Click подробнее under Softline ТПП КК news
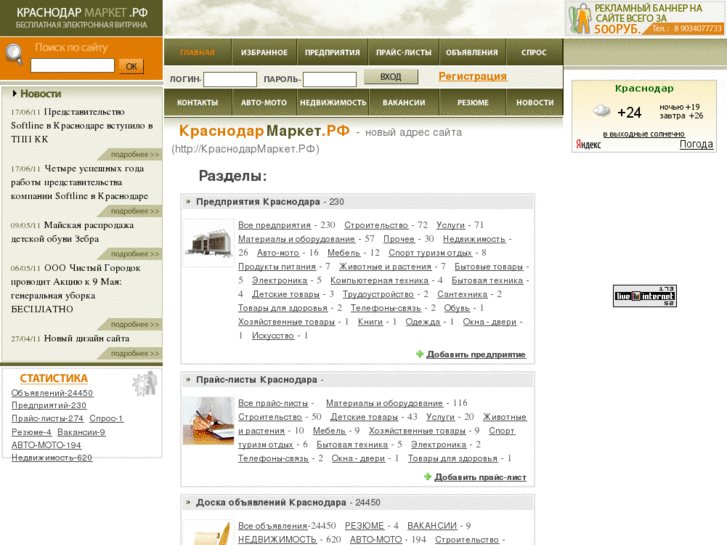Image resolution: width=727 pixels, height=545 pixels. pos(134,154)
